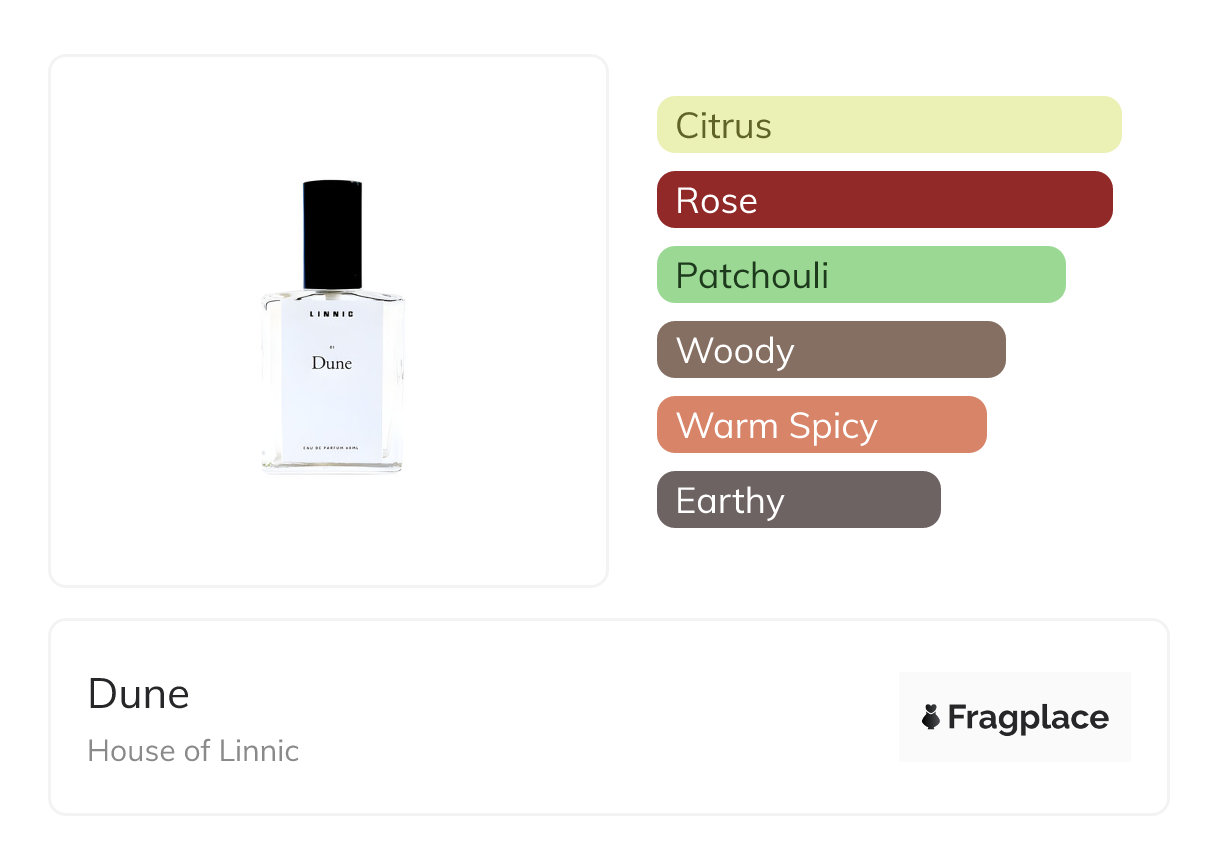Screen dimensions: 1218x864
Task: Open the House of Linnic brand link
Action: point(193,750)
